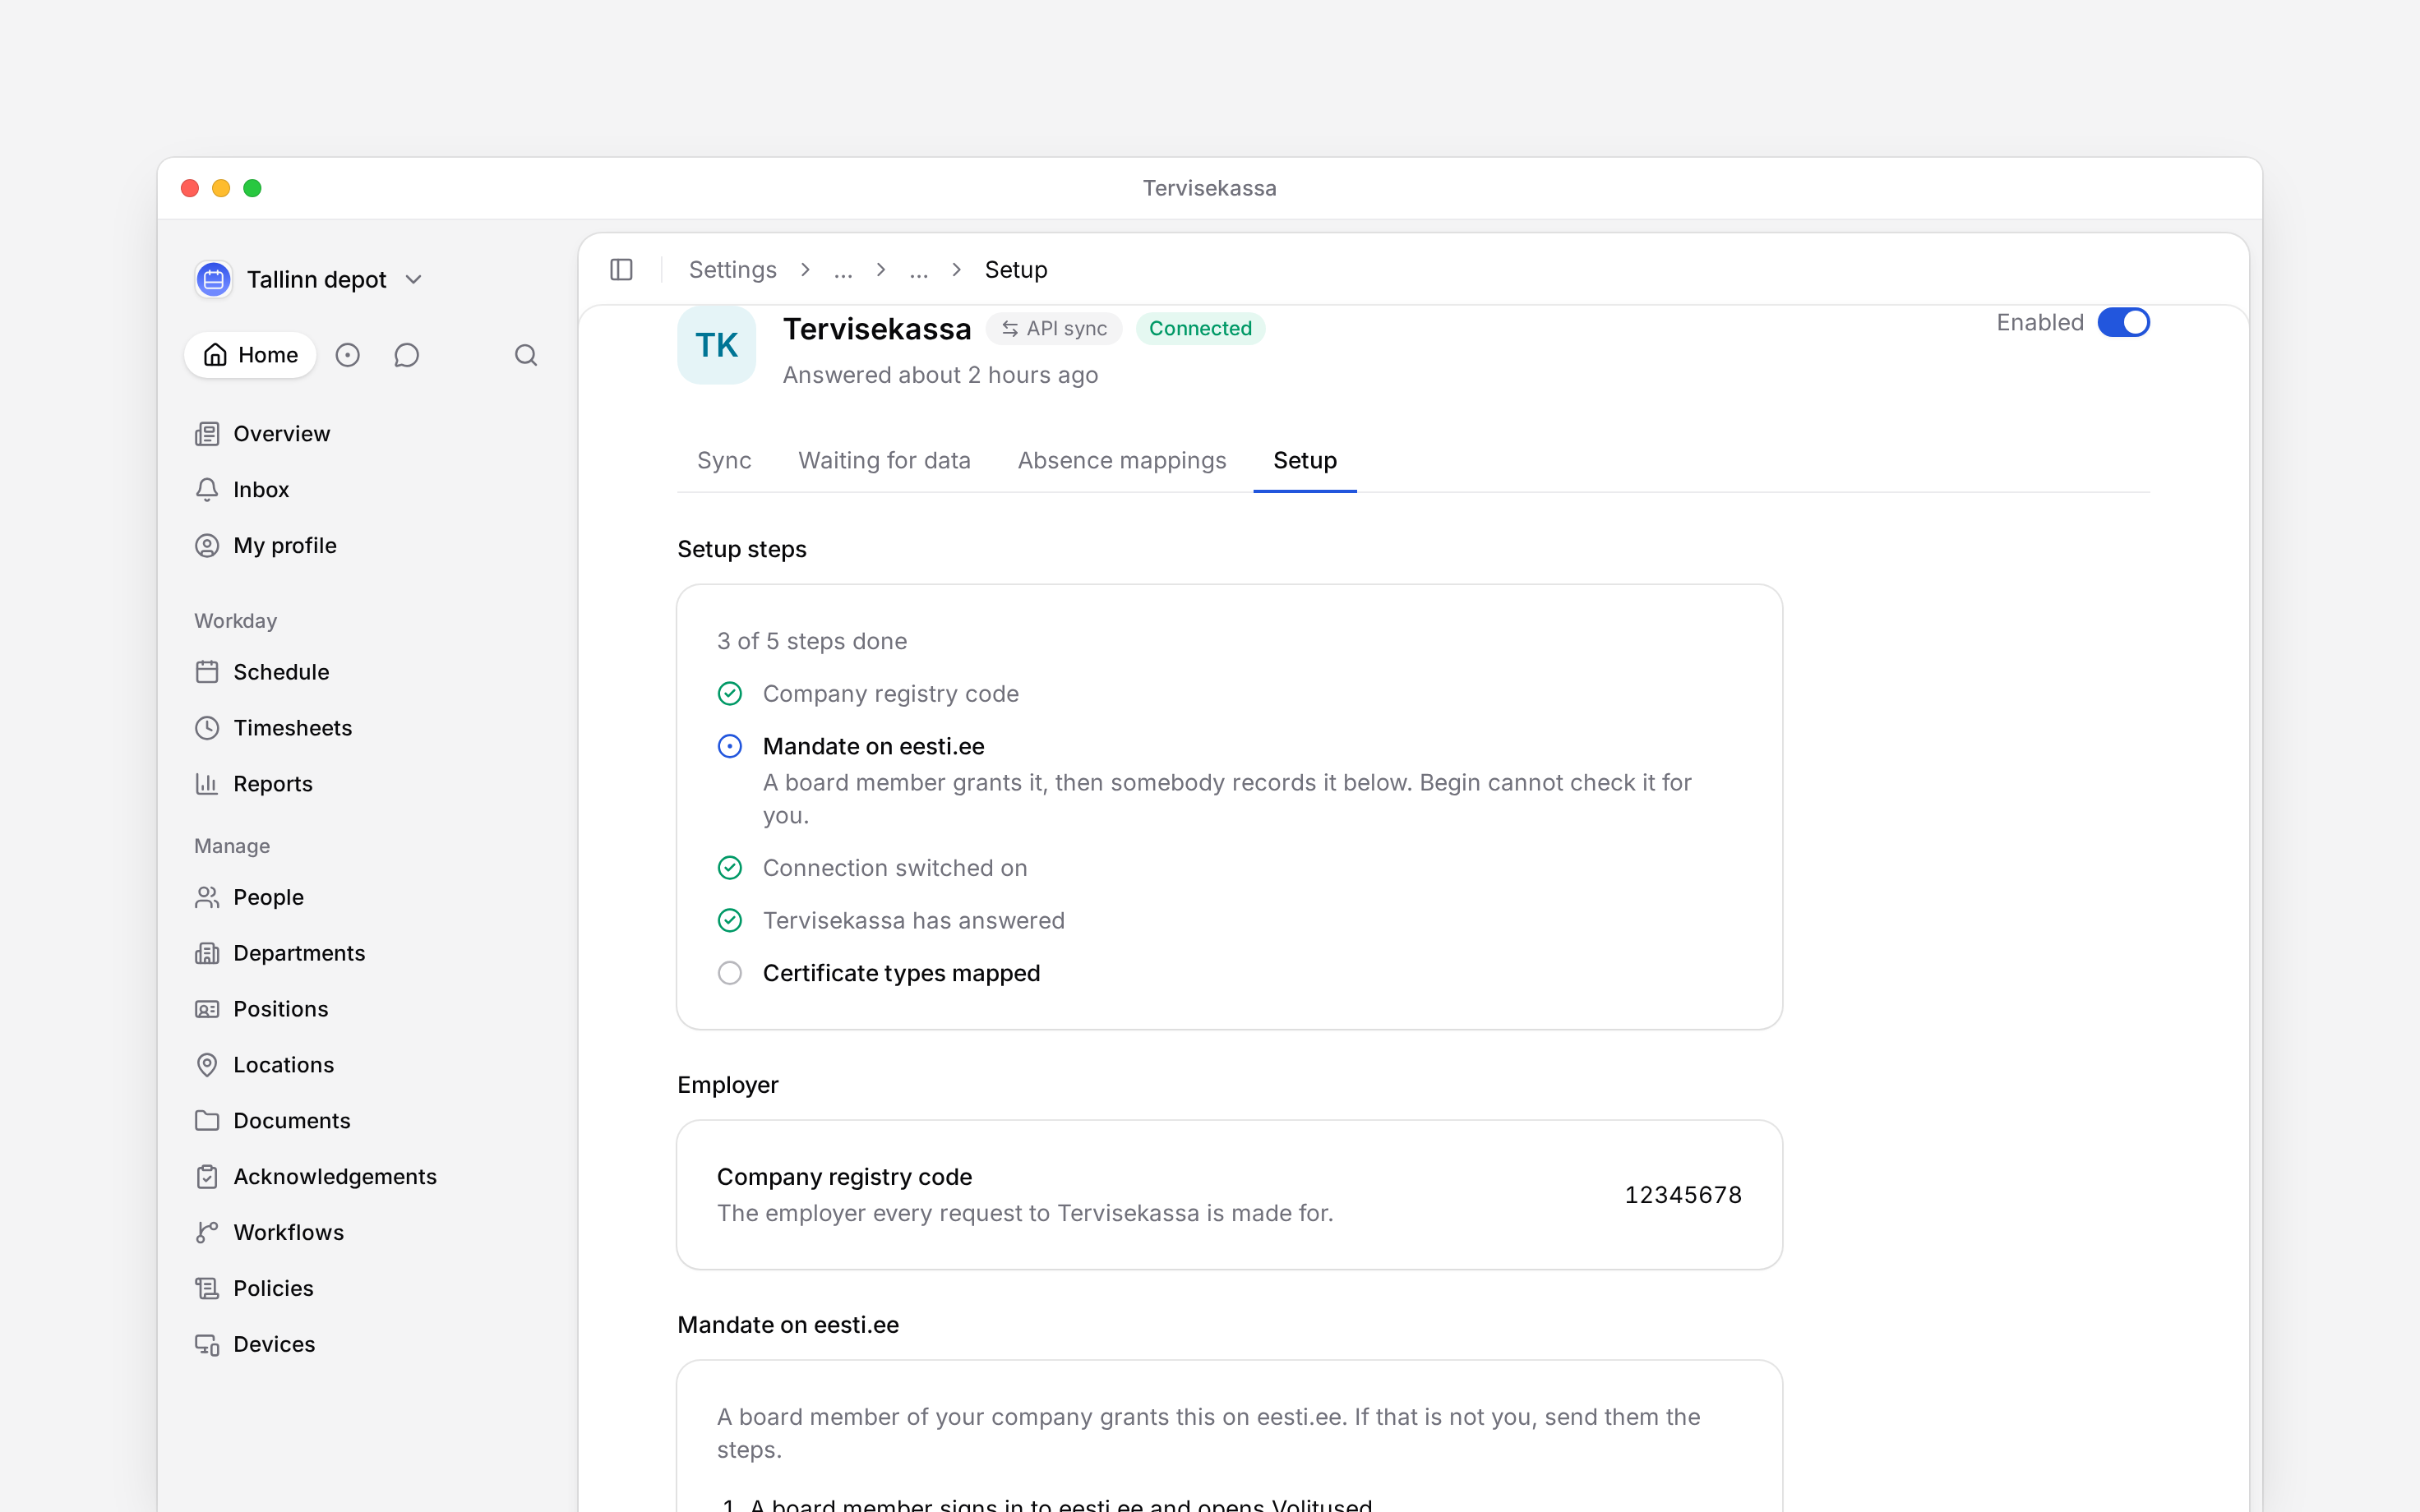The width and height of the screenshot is (2420, 1512).
Task: Click the blue circle beside Mandate on eesti.ee
Action: click(730, 747)
